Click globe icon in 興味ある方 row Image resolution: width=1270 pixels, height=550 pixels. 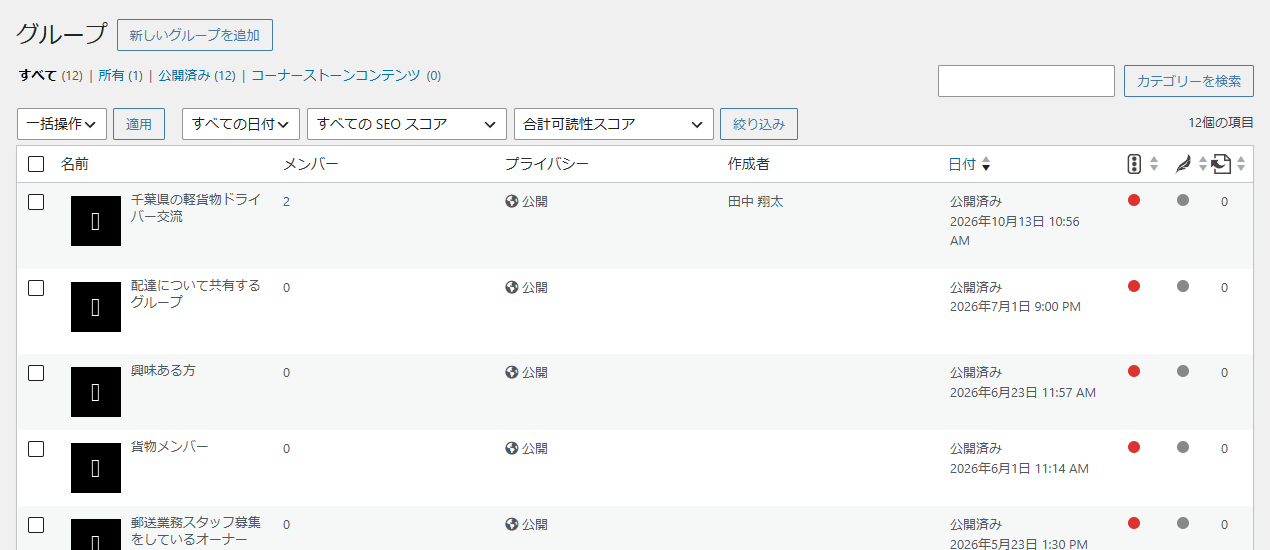pos(512,372)
